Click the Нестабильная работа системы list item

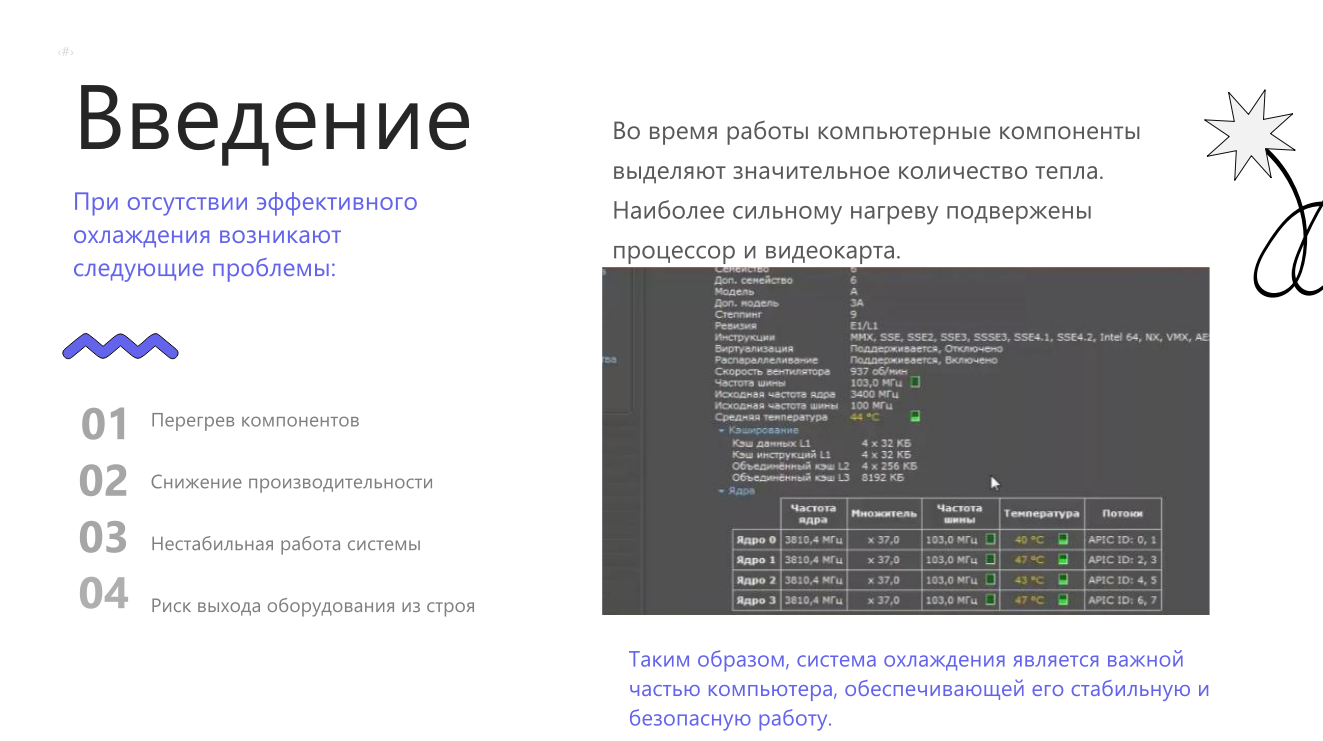point(286,544)
